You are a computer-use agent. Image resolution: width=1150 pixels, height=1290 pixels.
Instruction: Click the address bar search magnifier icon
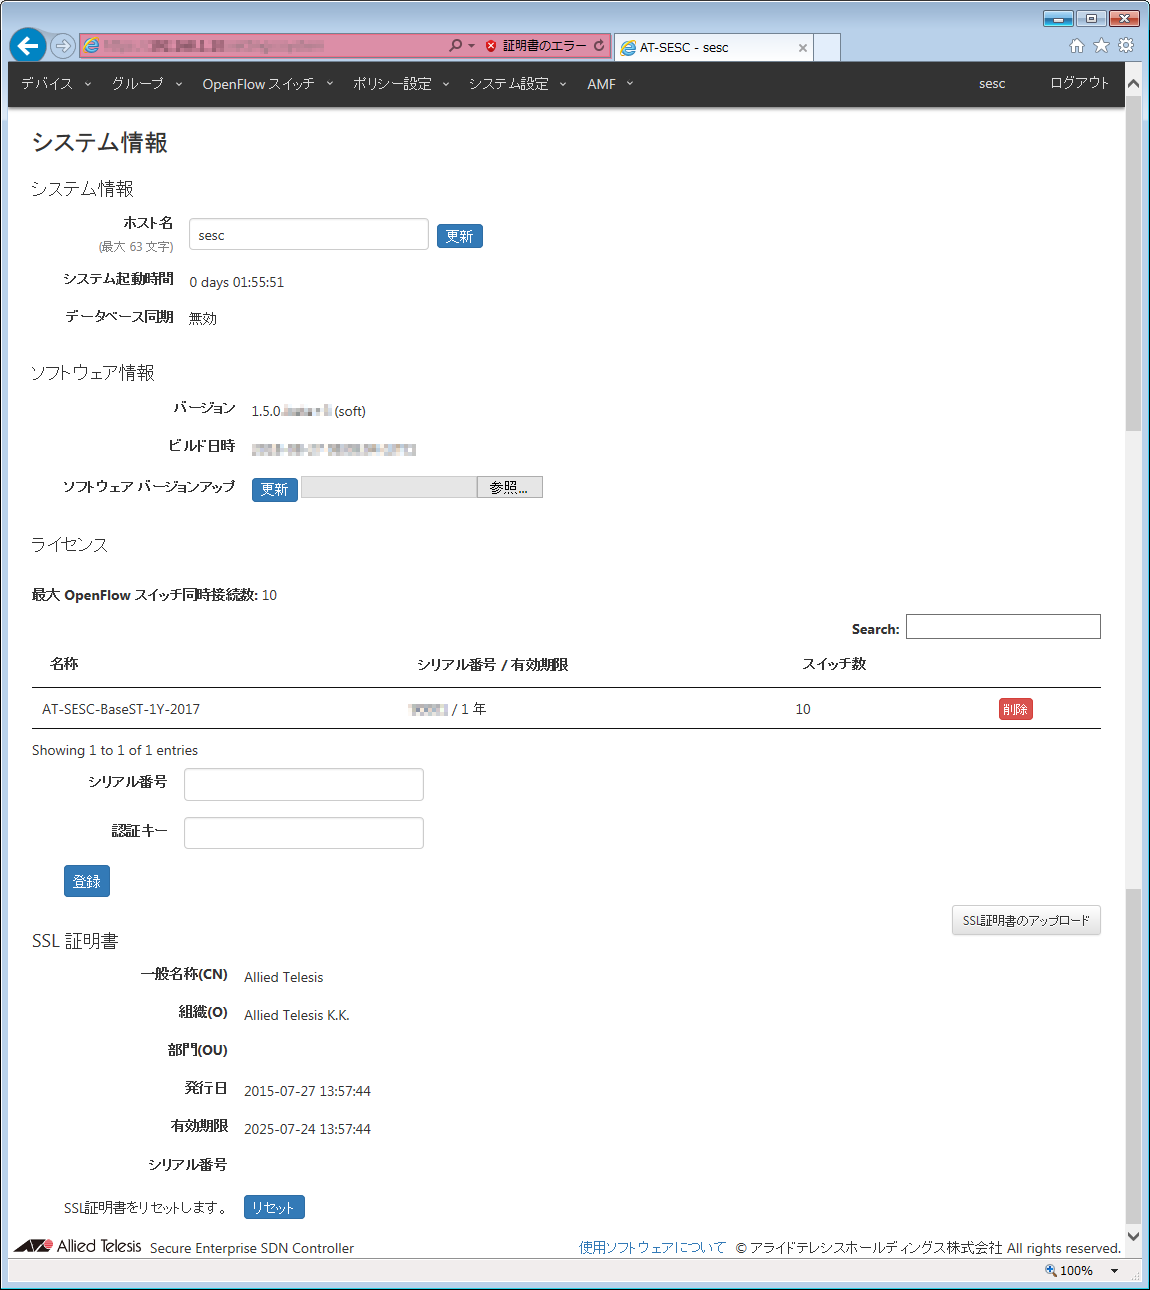pyautogui.click(x=456, y=46)
